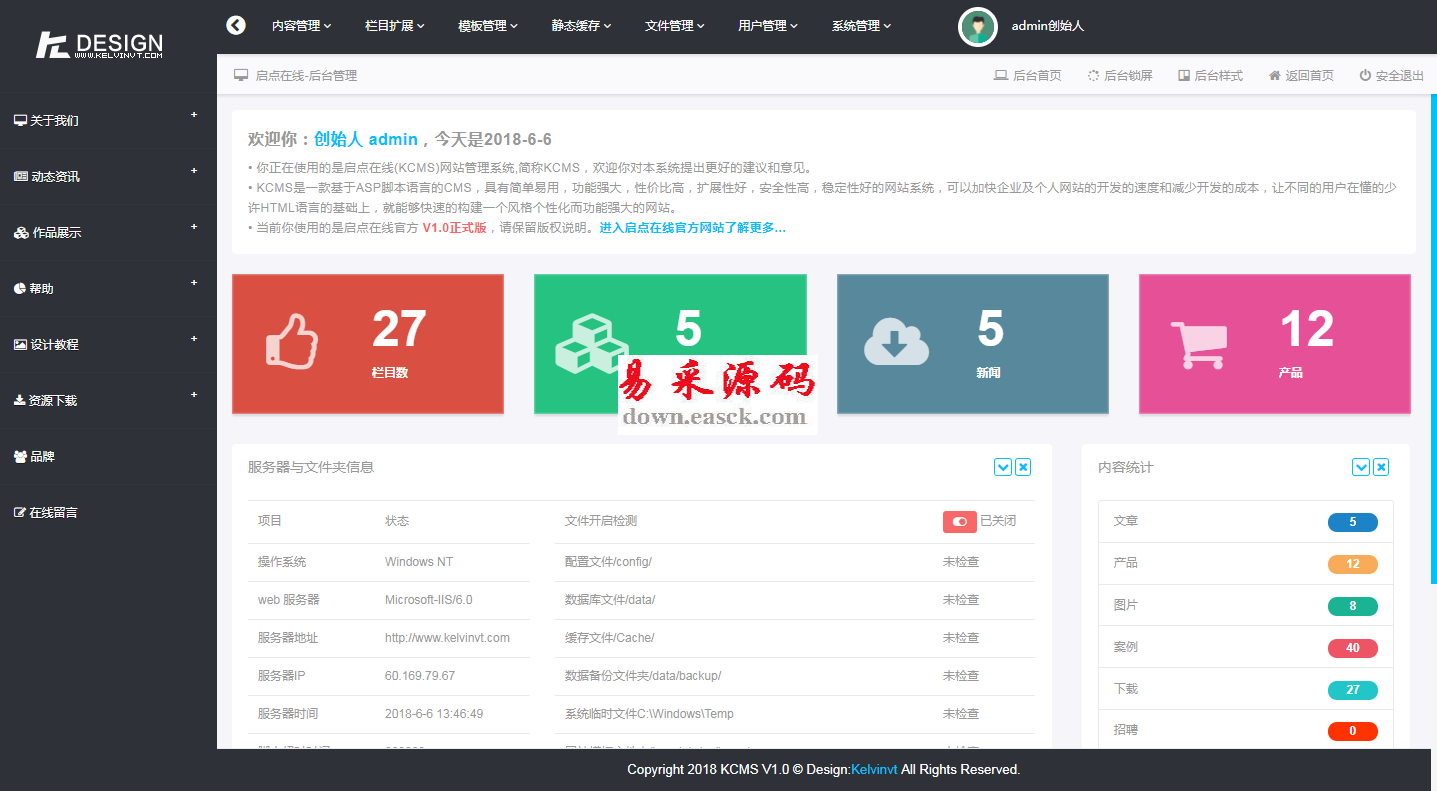Expand the 动态资讯 sidebar plus
Screen dimensions: 1437x791
194,170
